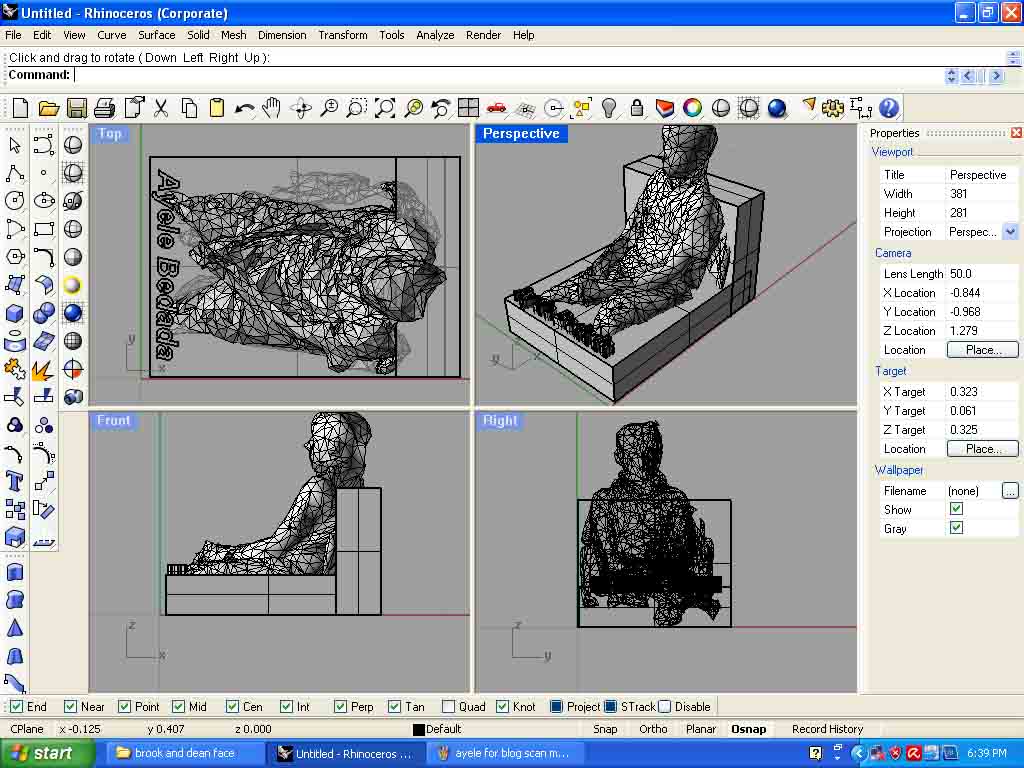This screenshot has width=1024, height=768.
Task: Click the Explode tool icon
Action: (41, 372)
